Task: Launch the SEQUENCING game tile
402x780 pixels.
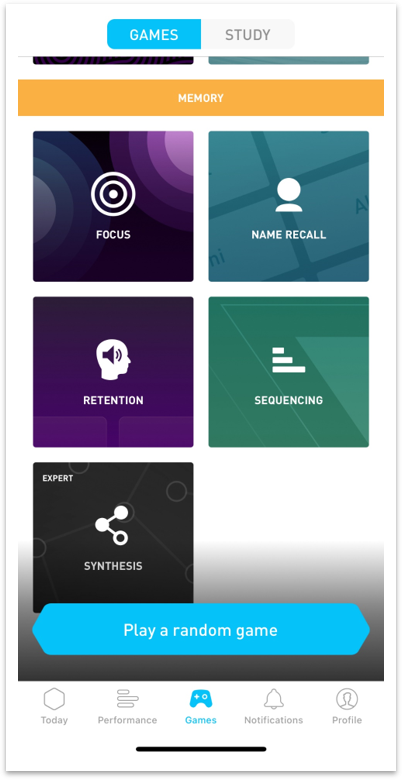Action: point(289,372)
